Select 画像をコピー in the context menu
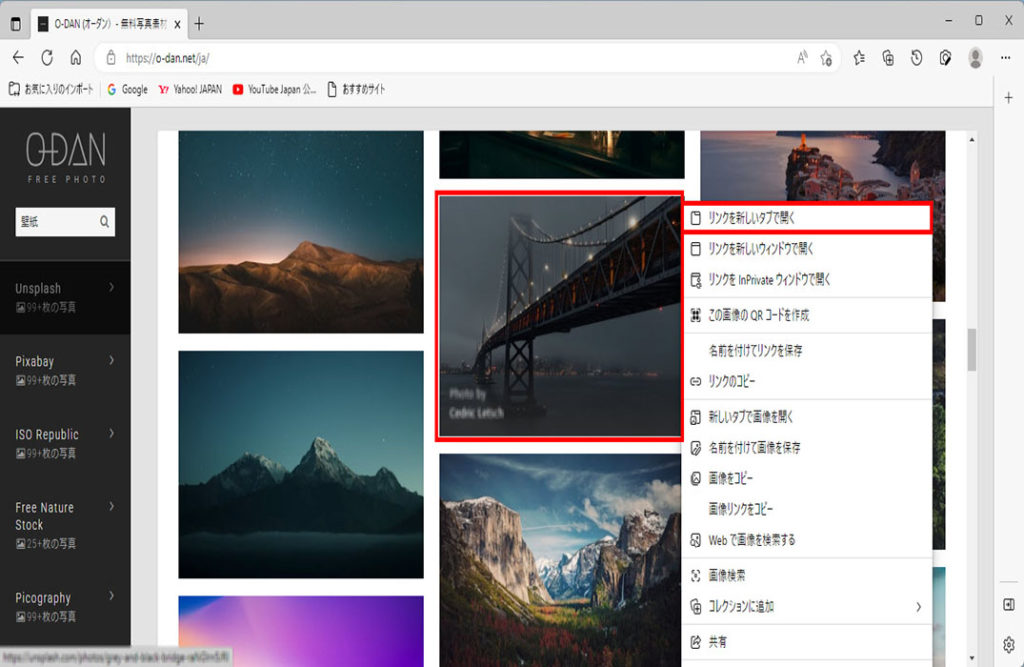This screenshot has height=667, width=1024. [731, 478]
